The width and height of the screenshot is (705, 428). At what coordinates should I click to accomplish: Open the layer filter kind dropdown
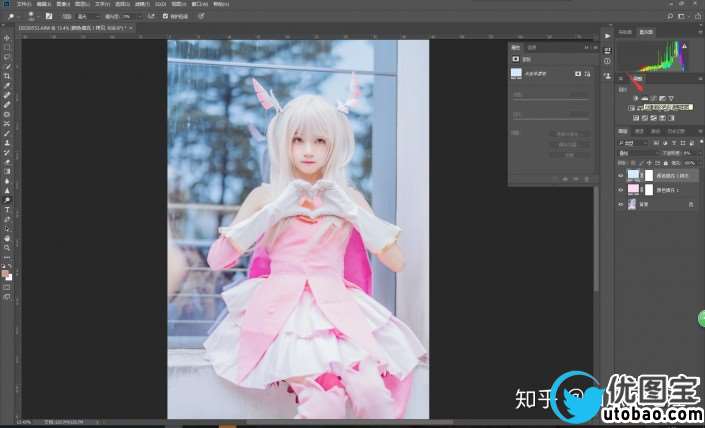pos(633,143)
